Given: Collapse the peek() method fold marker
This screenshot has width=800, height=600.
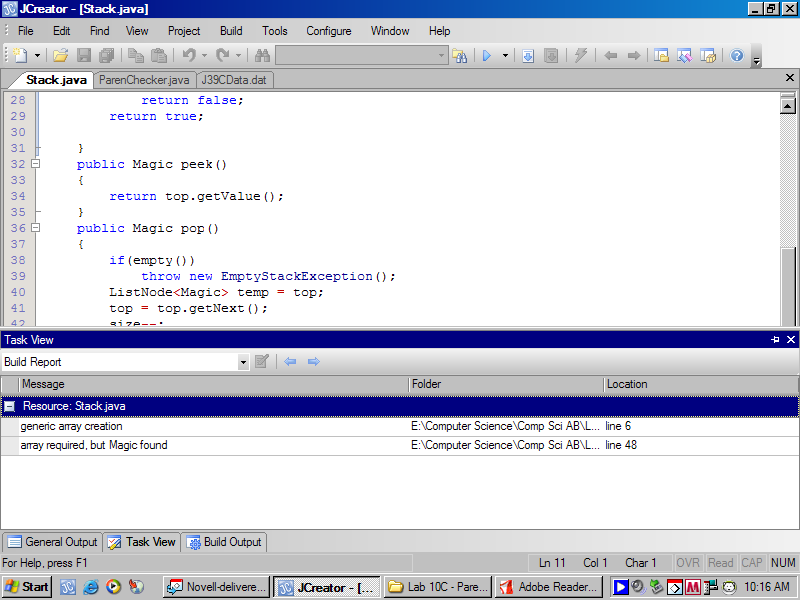Looking at the screenshot, I should (35, 164).
